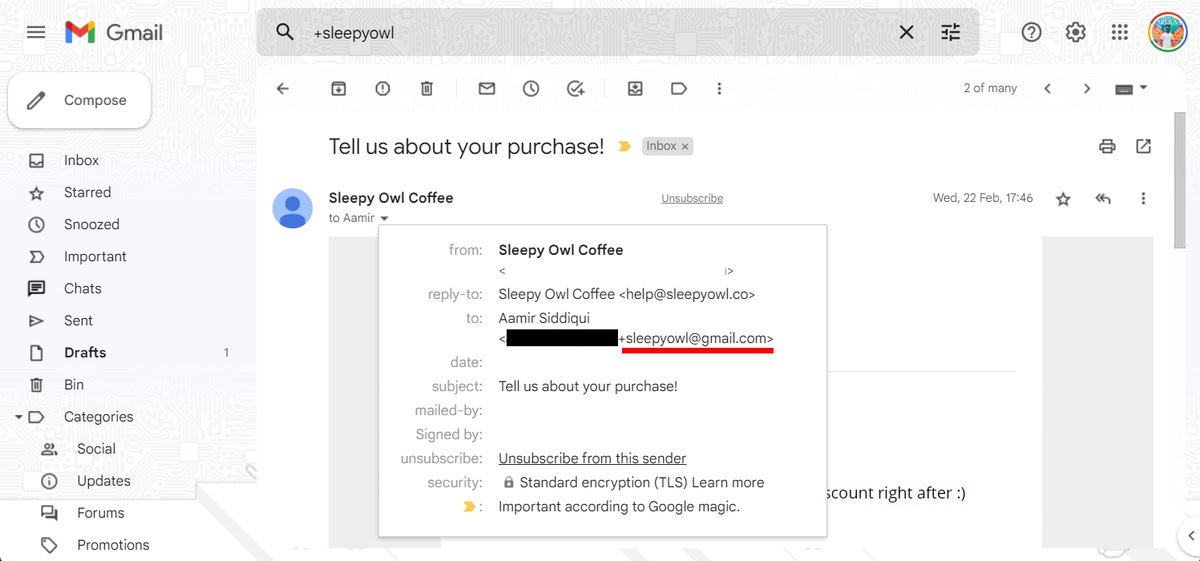The width and height of the screenshot is (1200, 561).
Task: Print the email using the printer icon
Action: pyautogui.click(x=1107, y=147)
